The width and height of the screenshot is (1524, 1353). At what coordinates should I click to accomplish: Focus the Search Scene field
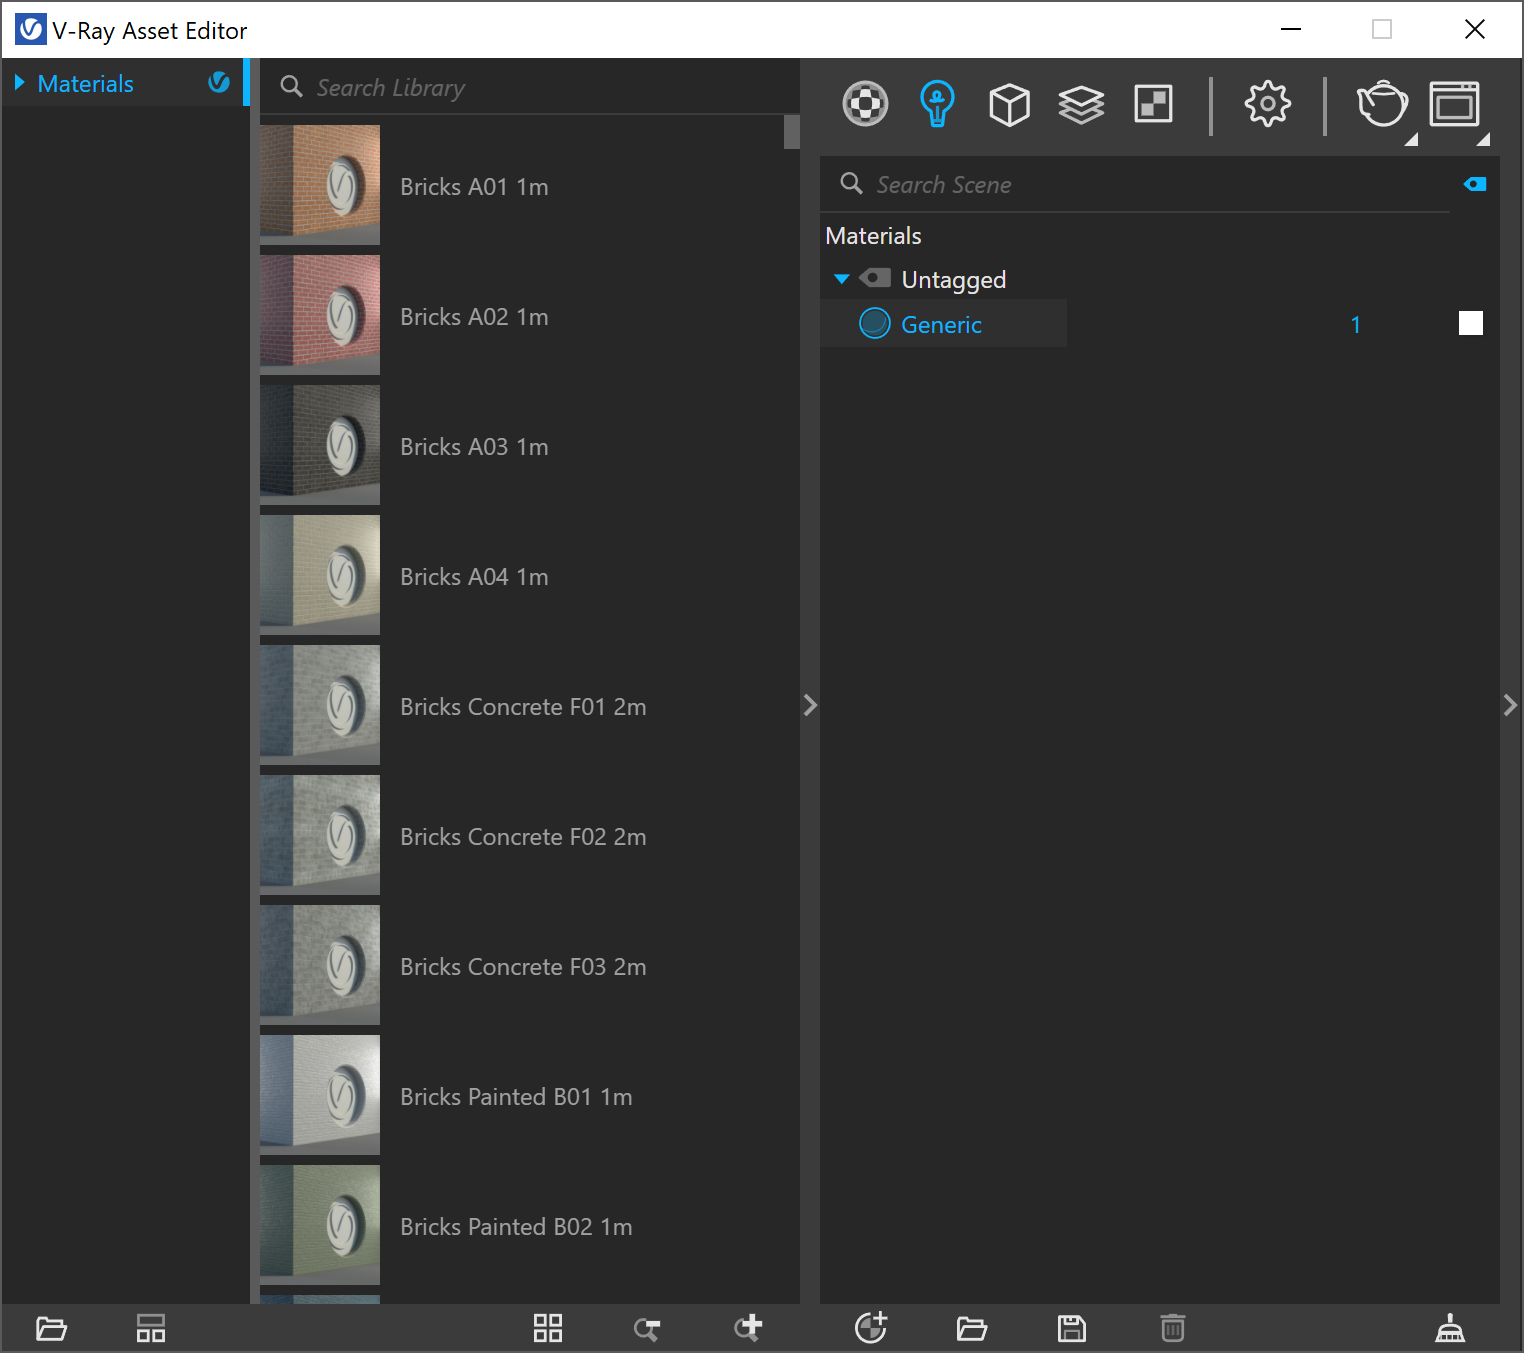tap(1135, 184)
